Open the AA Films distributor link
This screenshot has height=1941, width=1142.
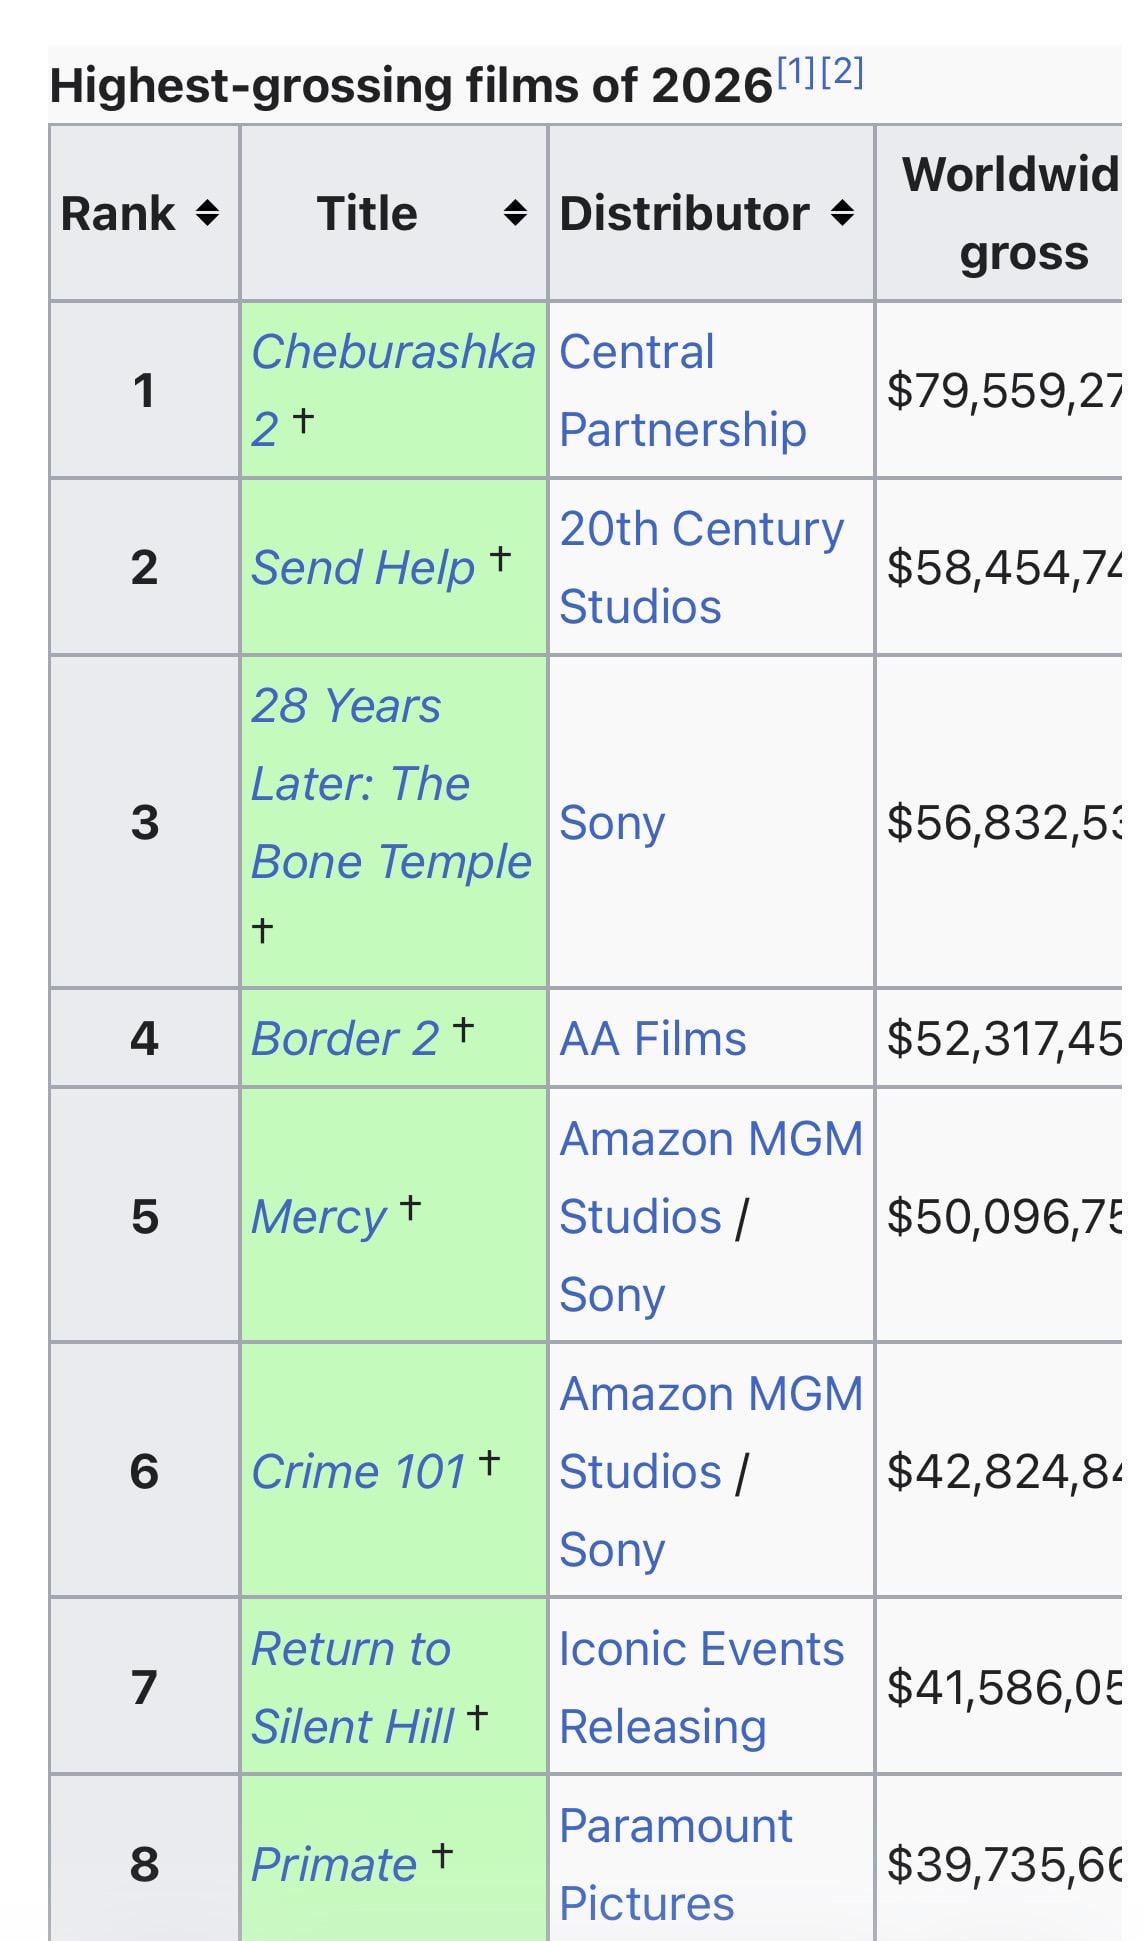(x=652, y=1039)
